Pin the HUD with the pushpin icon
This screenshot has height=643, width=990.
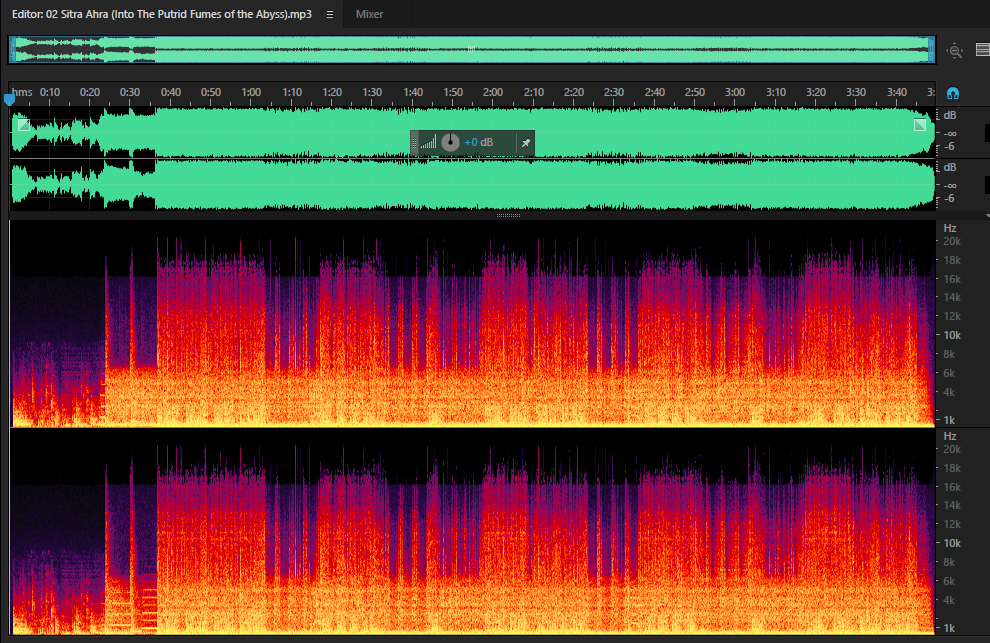click(x=525, y=143)
